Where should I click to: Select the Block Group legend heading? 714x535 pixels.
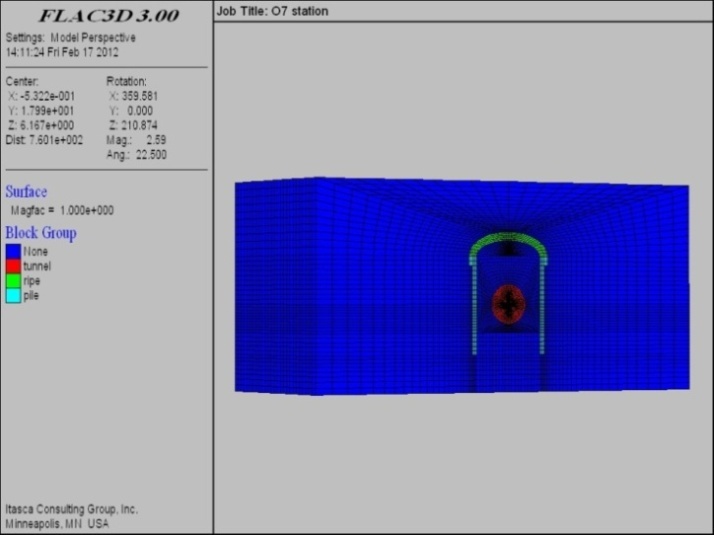point(41,233)
